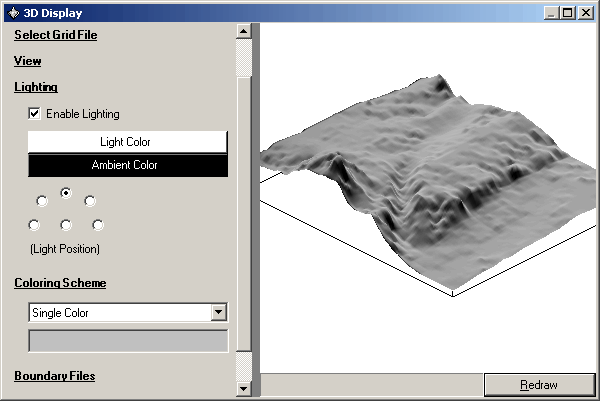Select the top-center light position radio
The image size is (600, 401).
(x=66, y=193)
